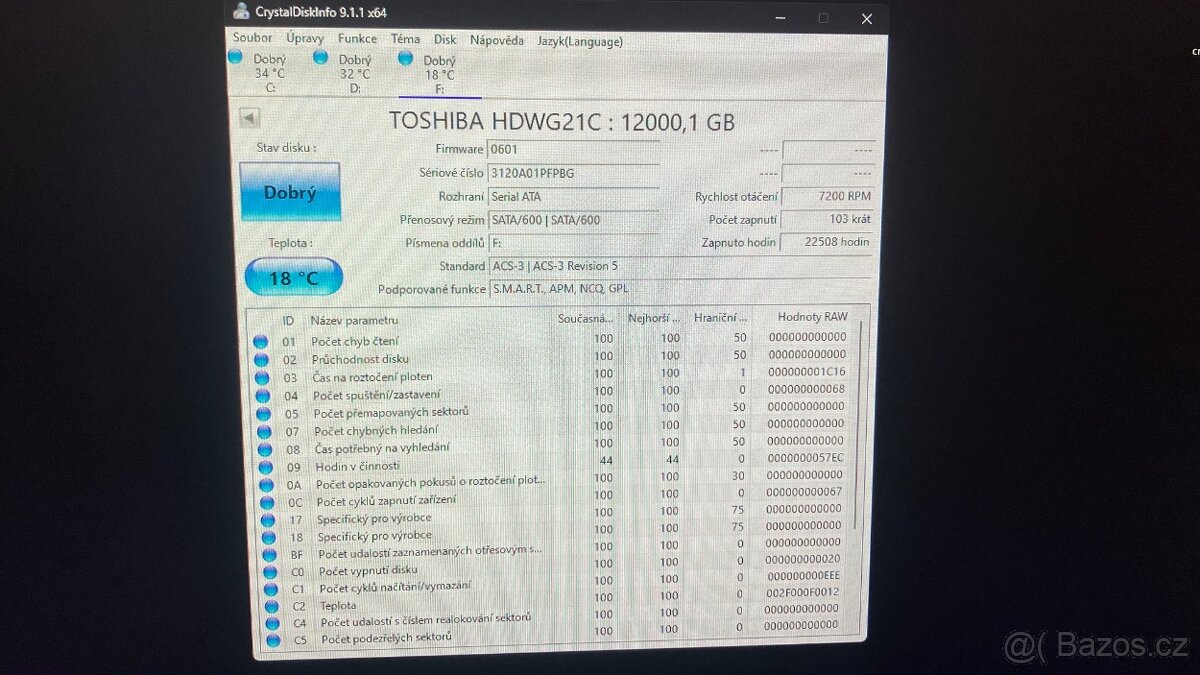Click the blue indicator next to Teplota attribute

268,606
